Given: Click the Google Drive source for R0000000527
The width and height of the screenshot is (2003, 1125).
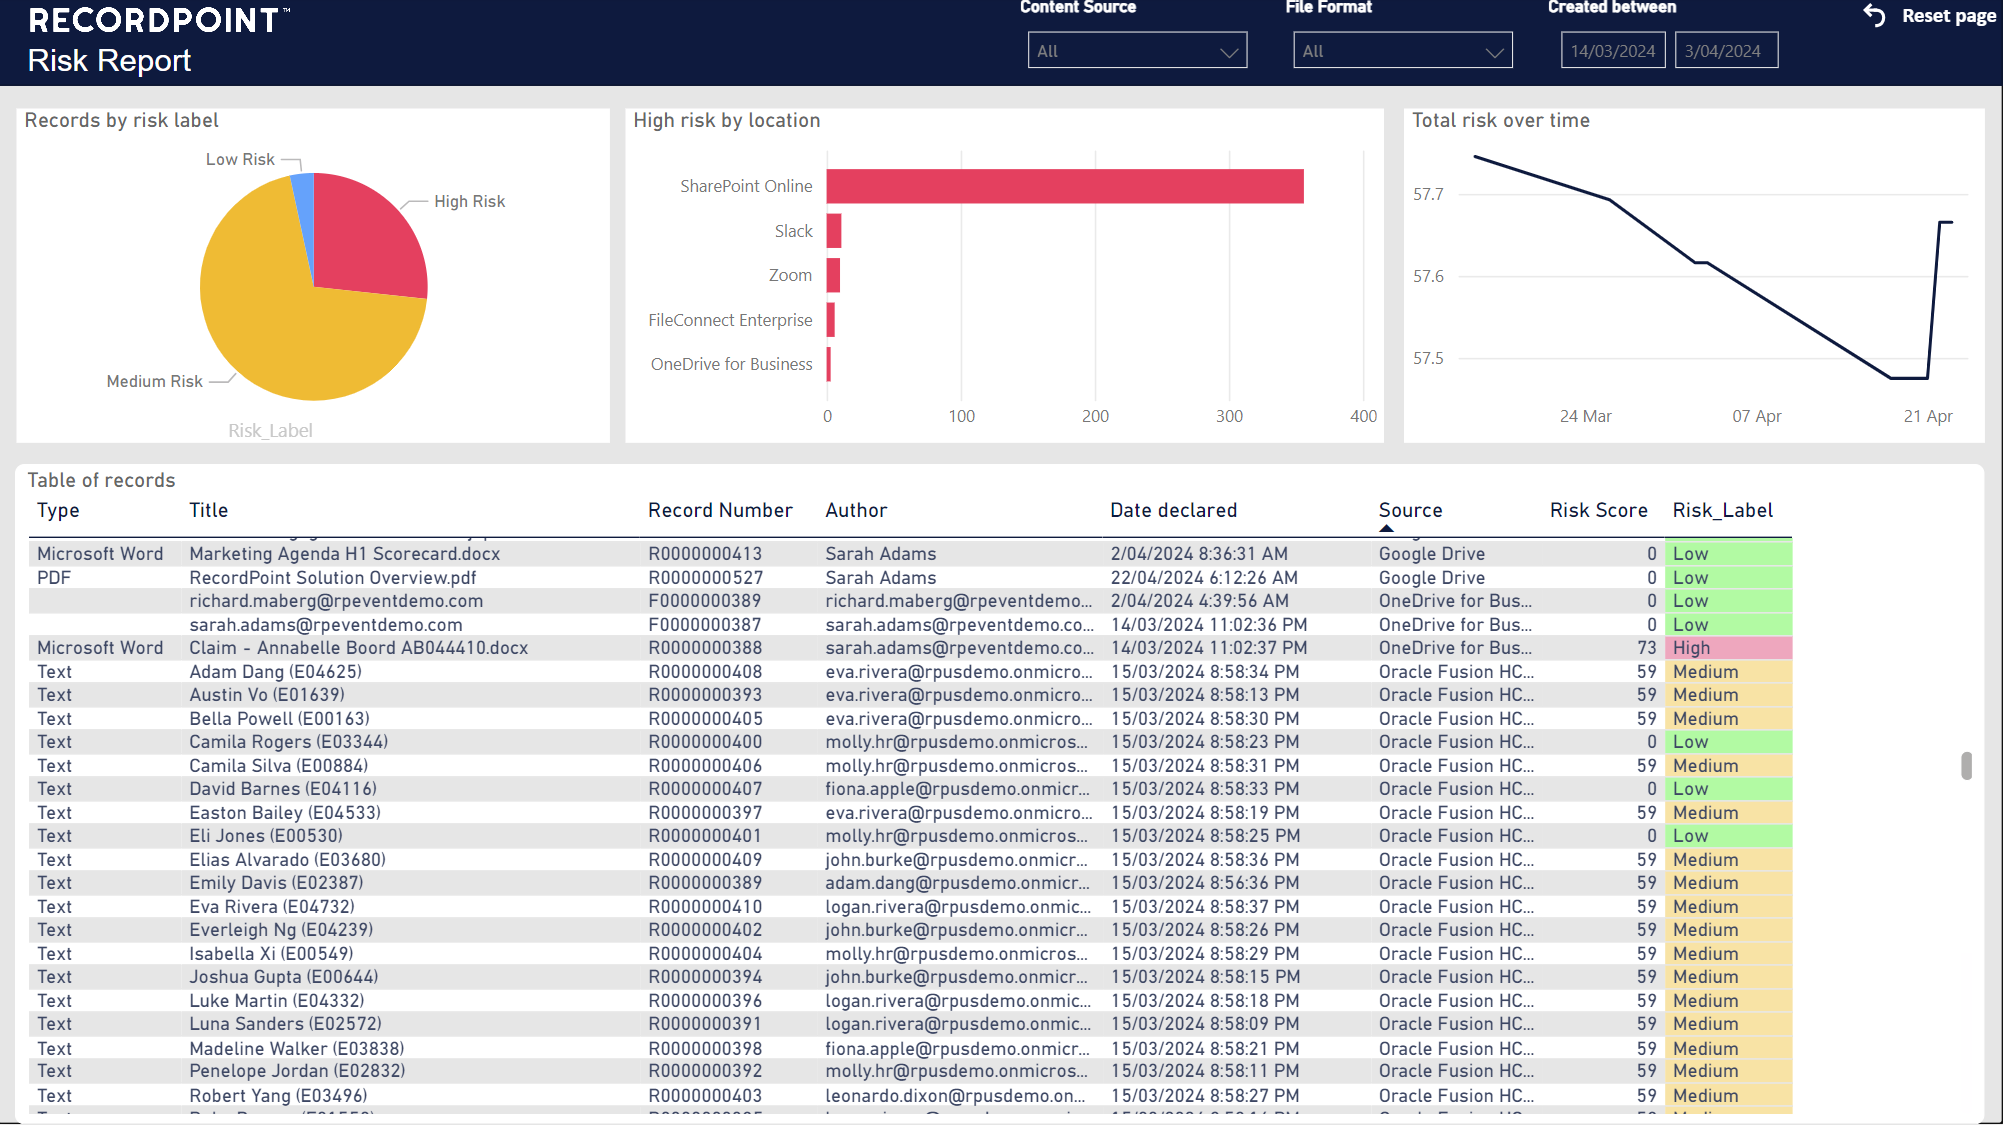Looking at the screenshot, I should pyautogui.click(x=1432, y=578).
